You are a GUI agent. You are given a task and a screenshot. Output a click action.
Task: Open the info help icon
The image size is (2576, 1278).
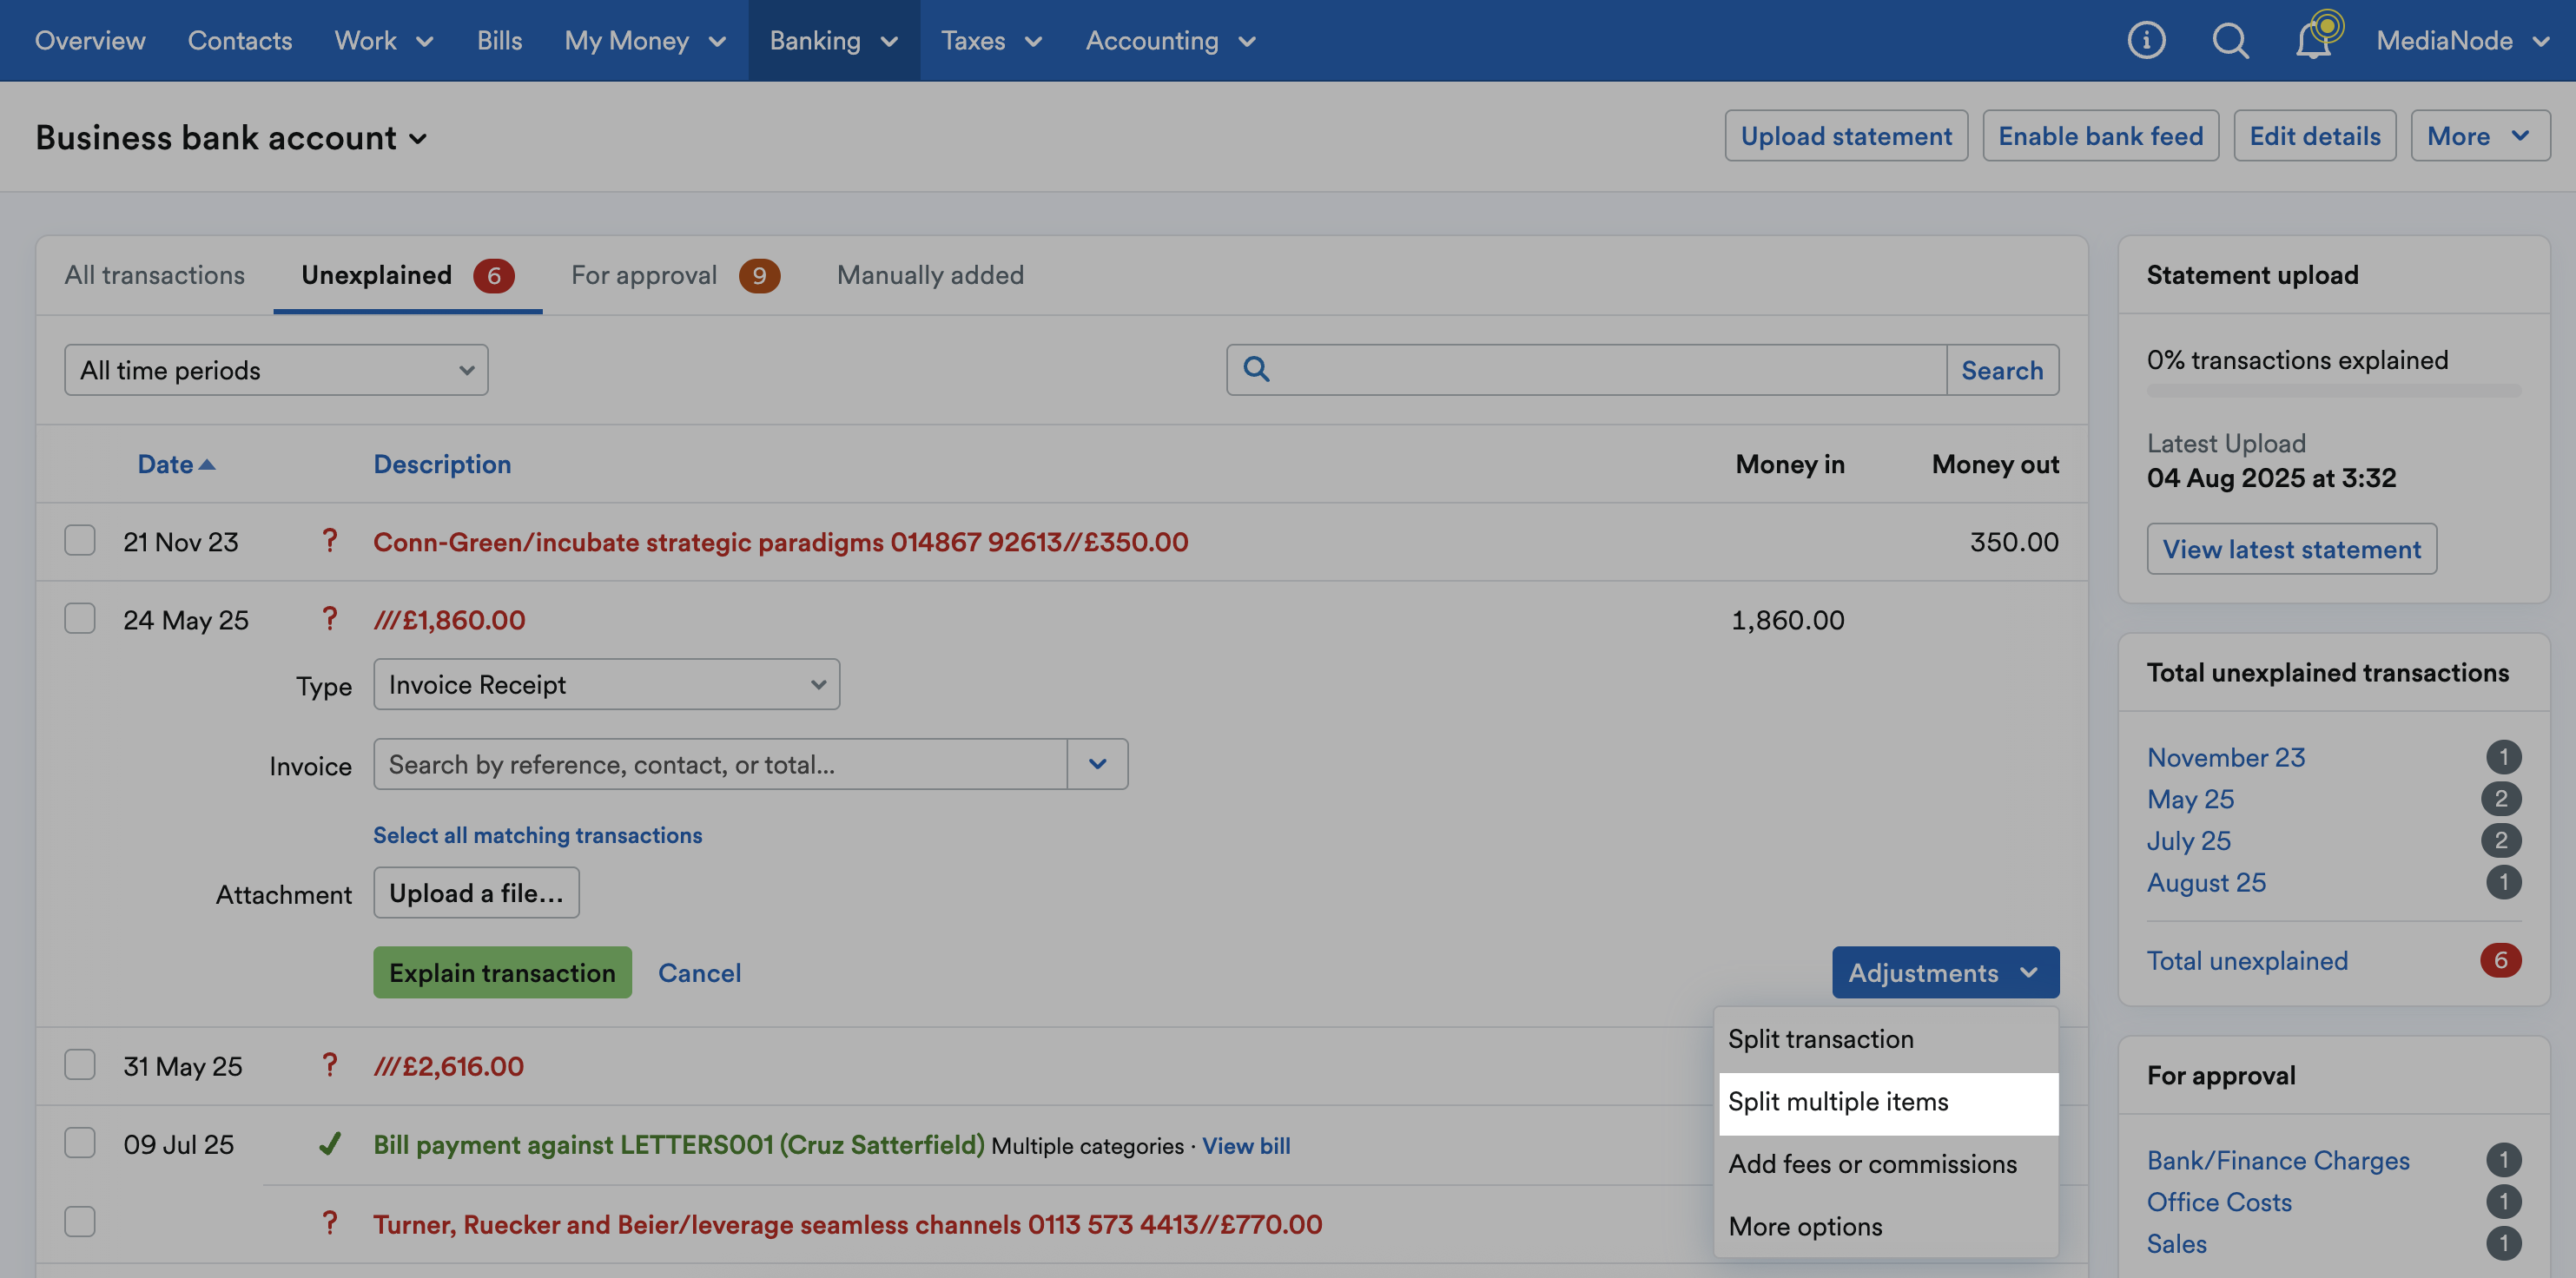[2146, 40]
